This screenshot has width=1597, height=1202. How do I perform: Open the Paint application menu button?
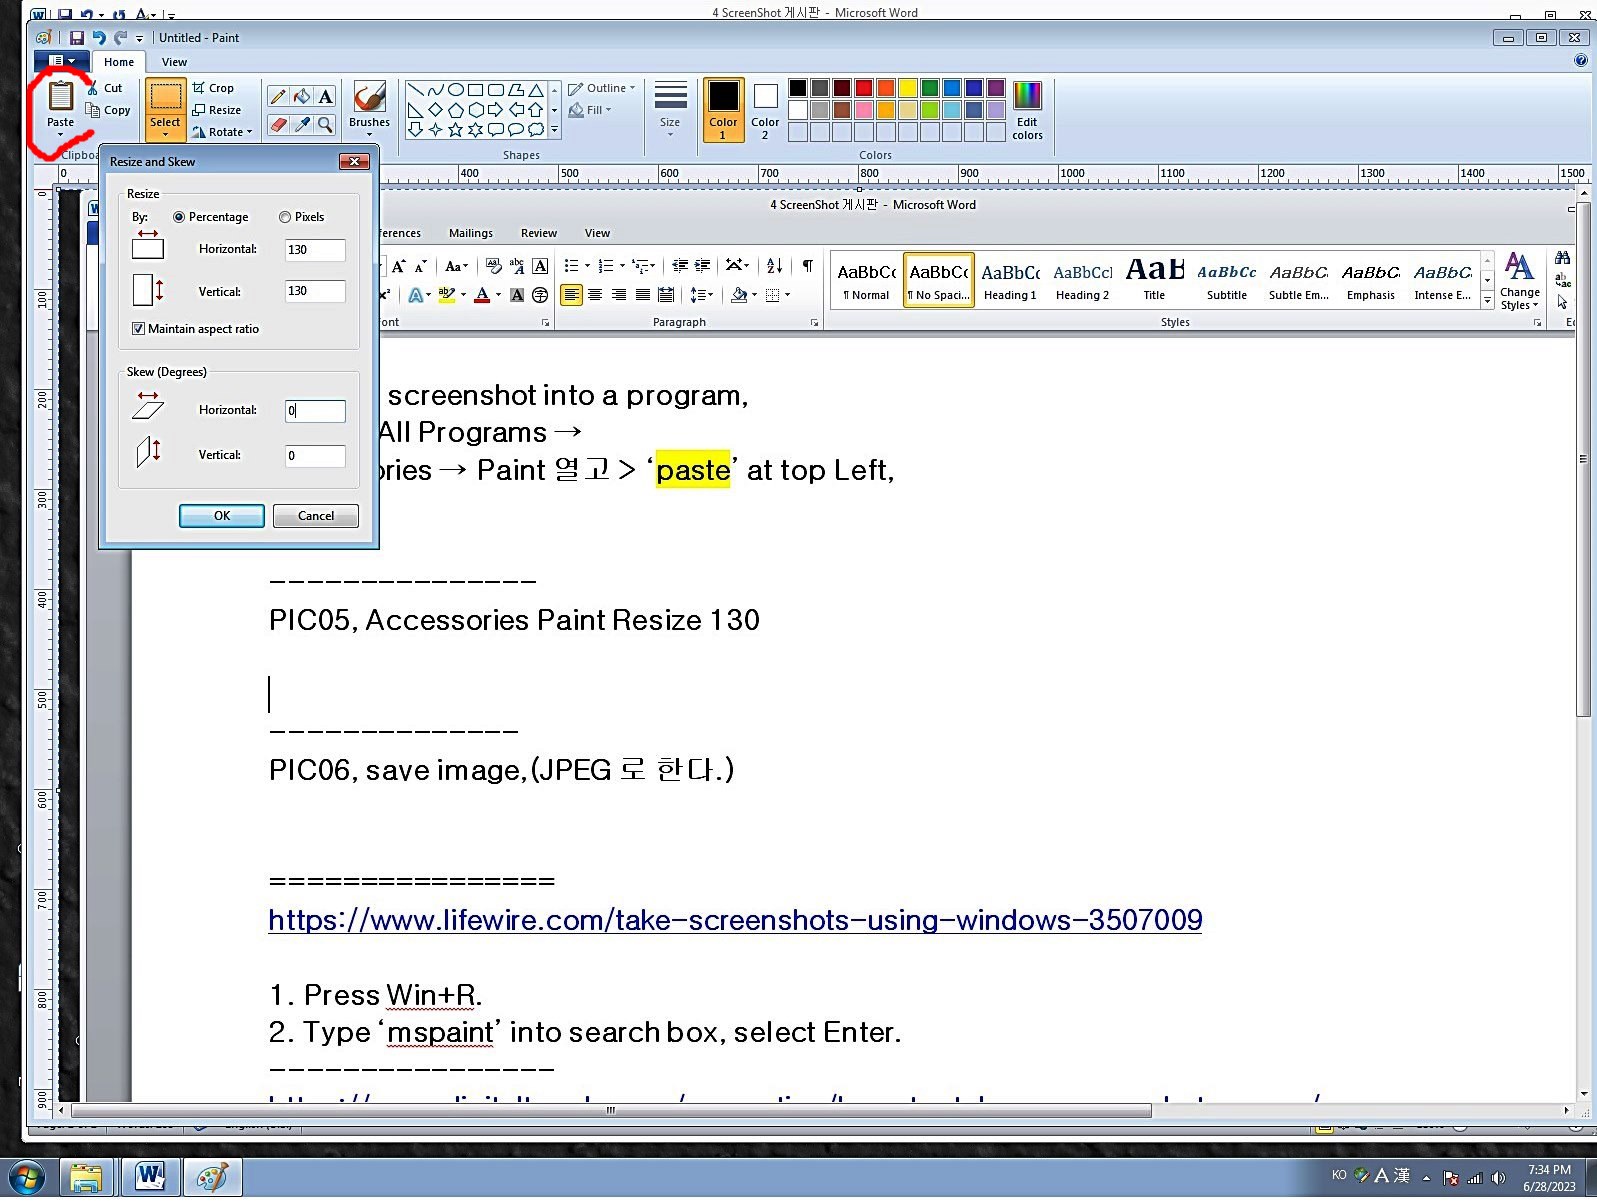pyautogui.click(x=62, y=61)
